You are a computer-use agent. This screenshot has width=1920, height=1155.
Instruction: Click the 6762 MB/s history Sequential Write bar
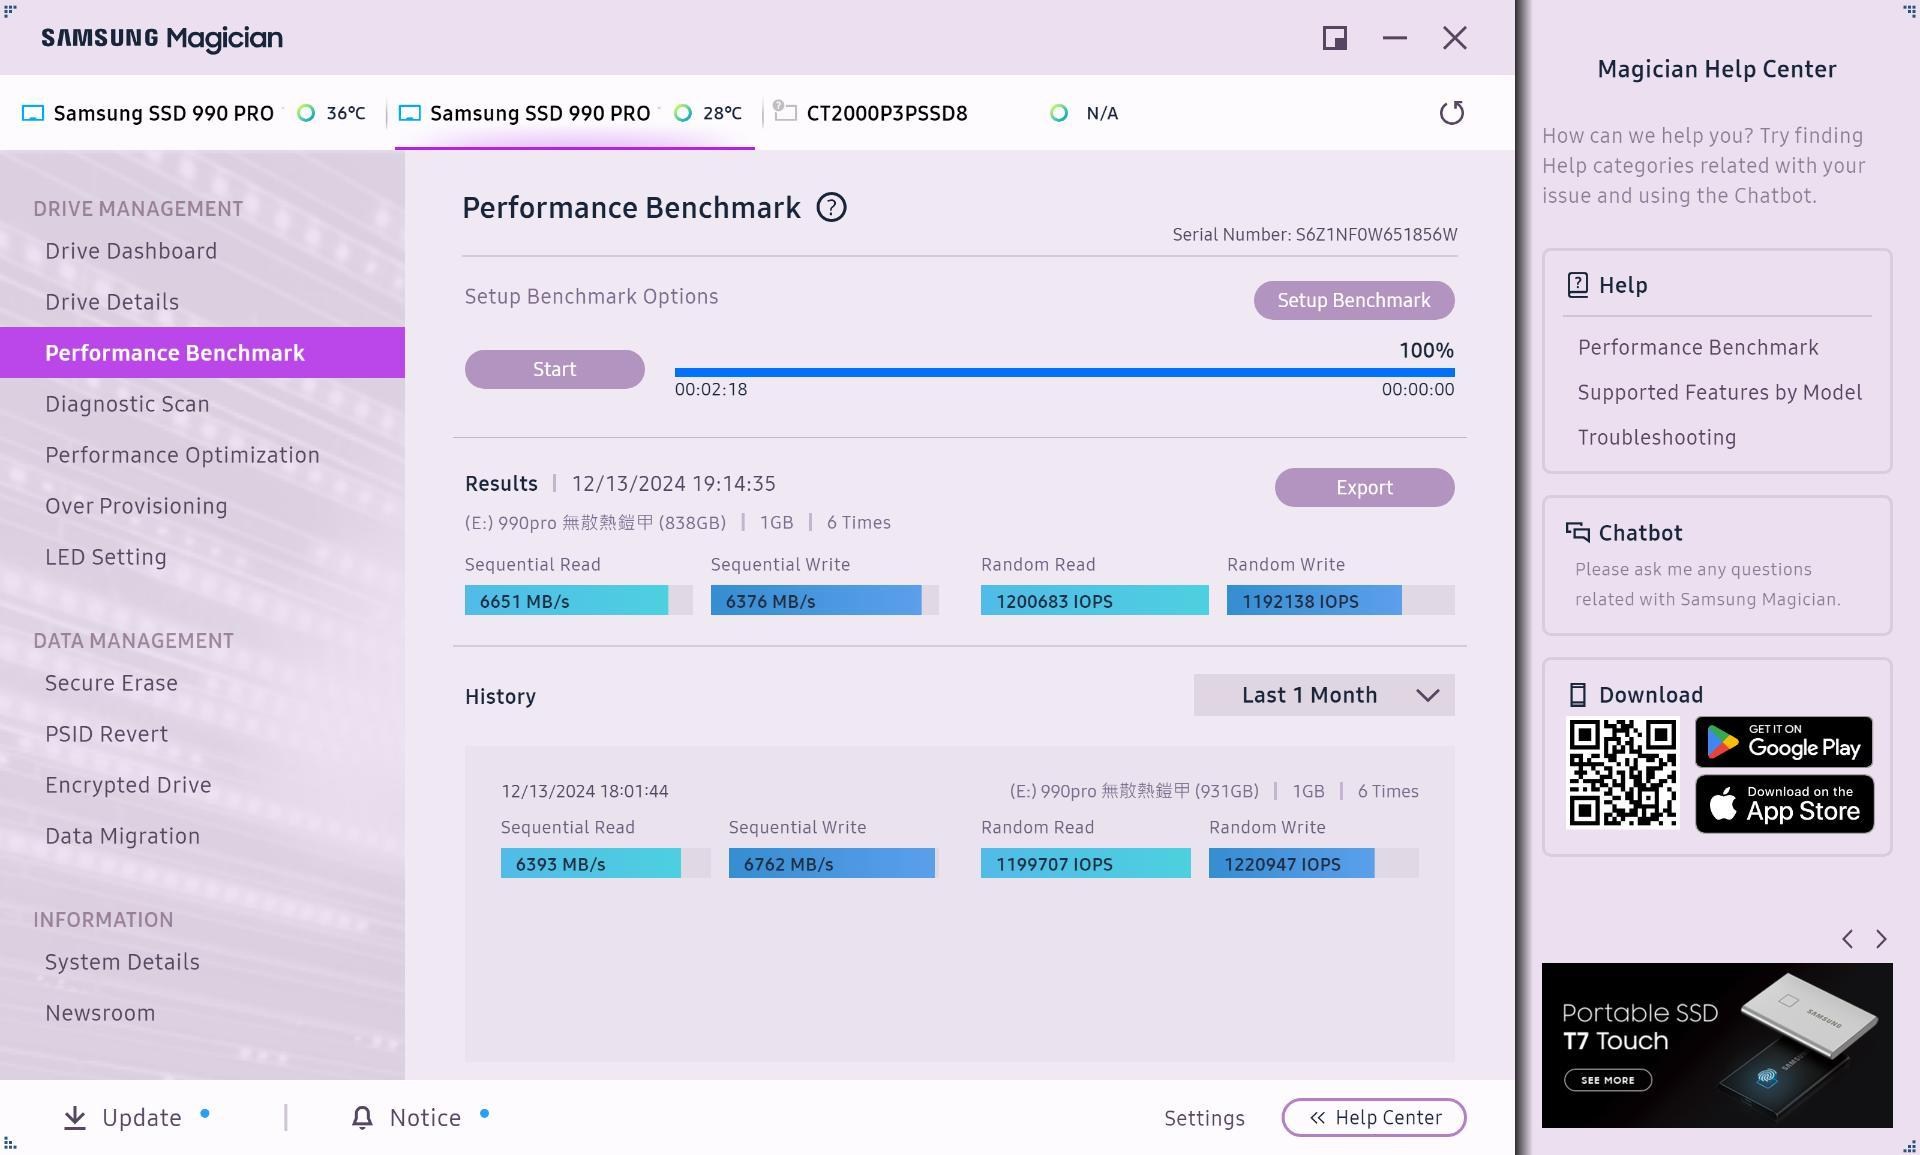(x=833, y=863)
